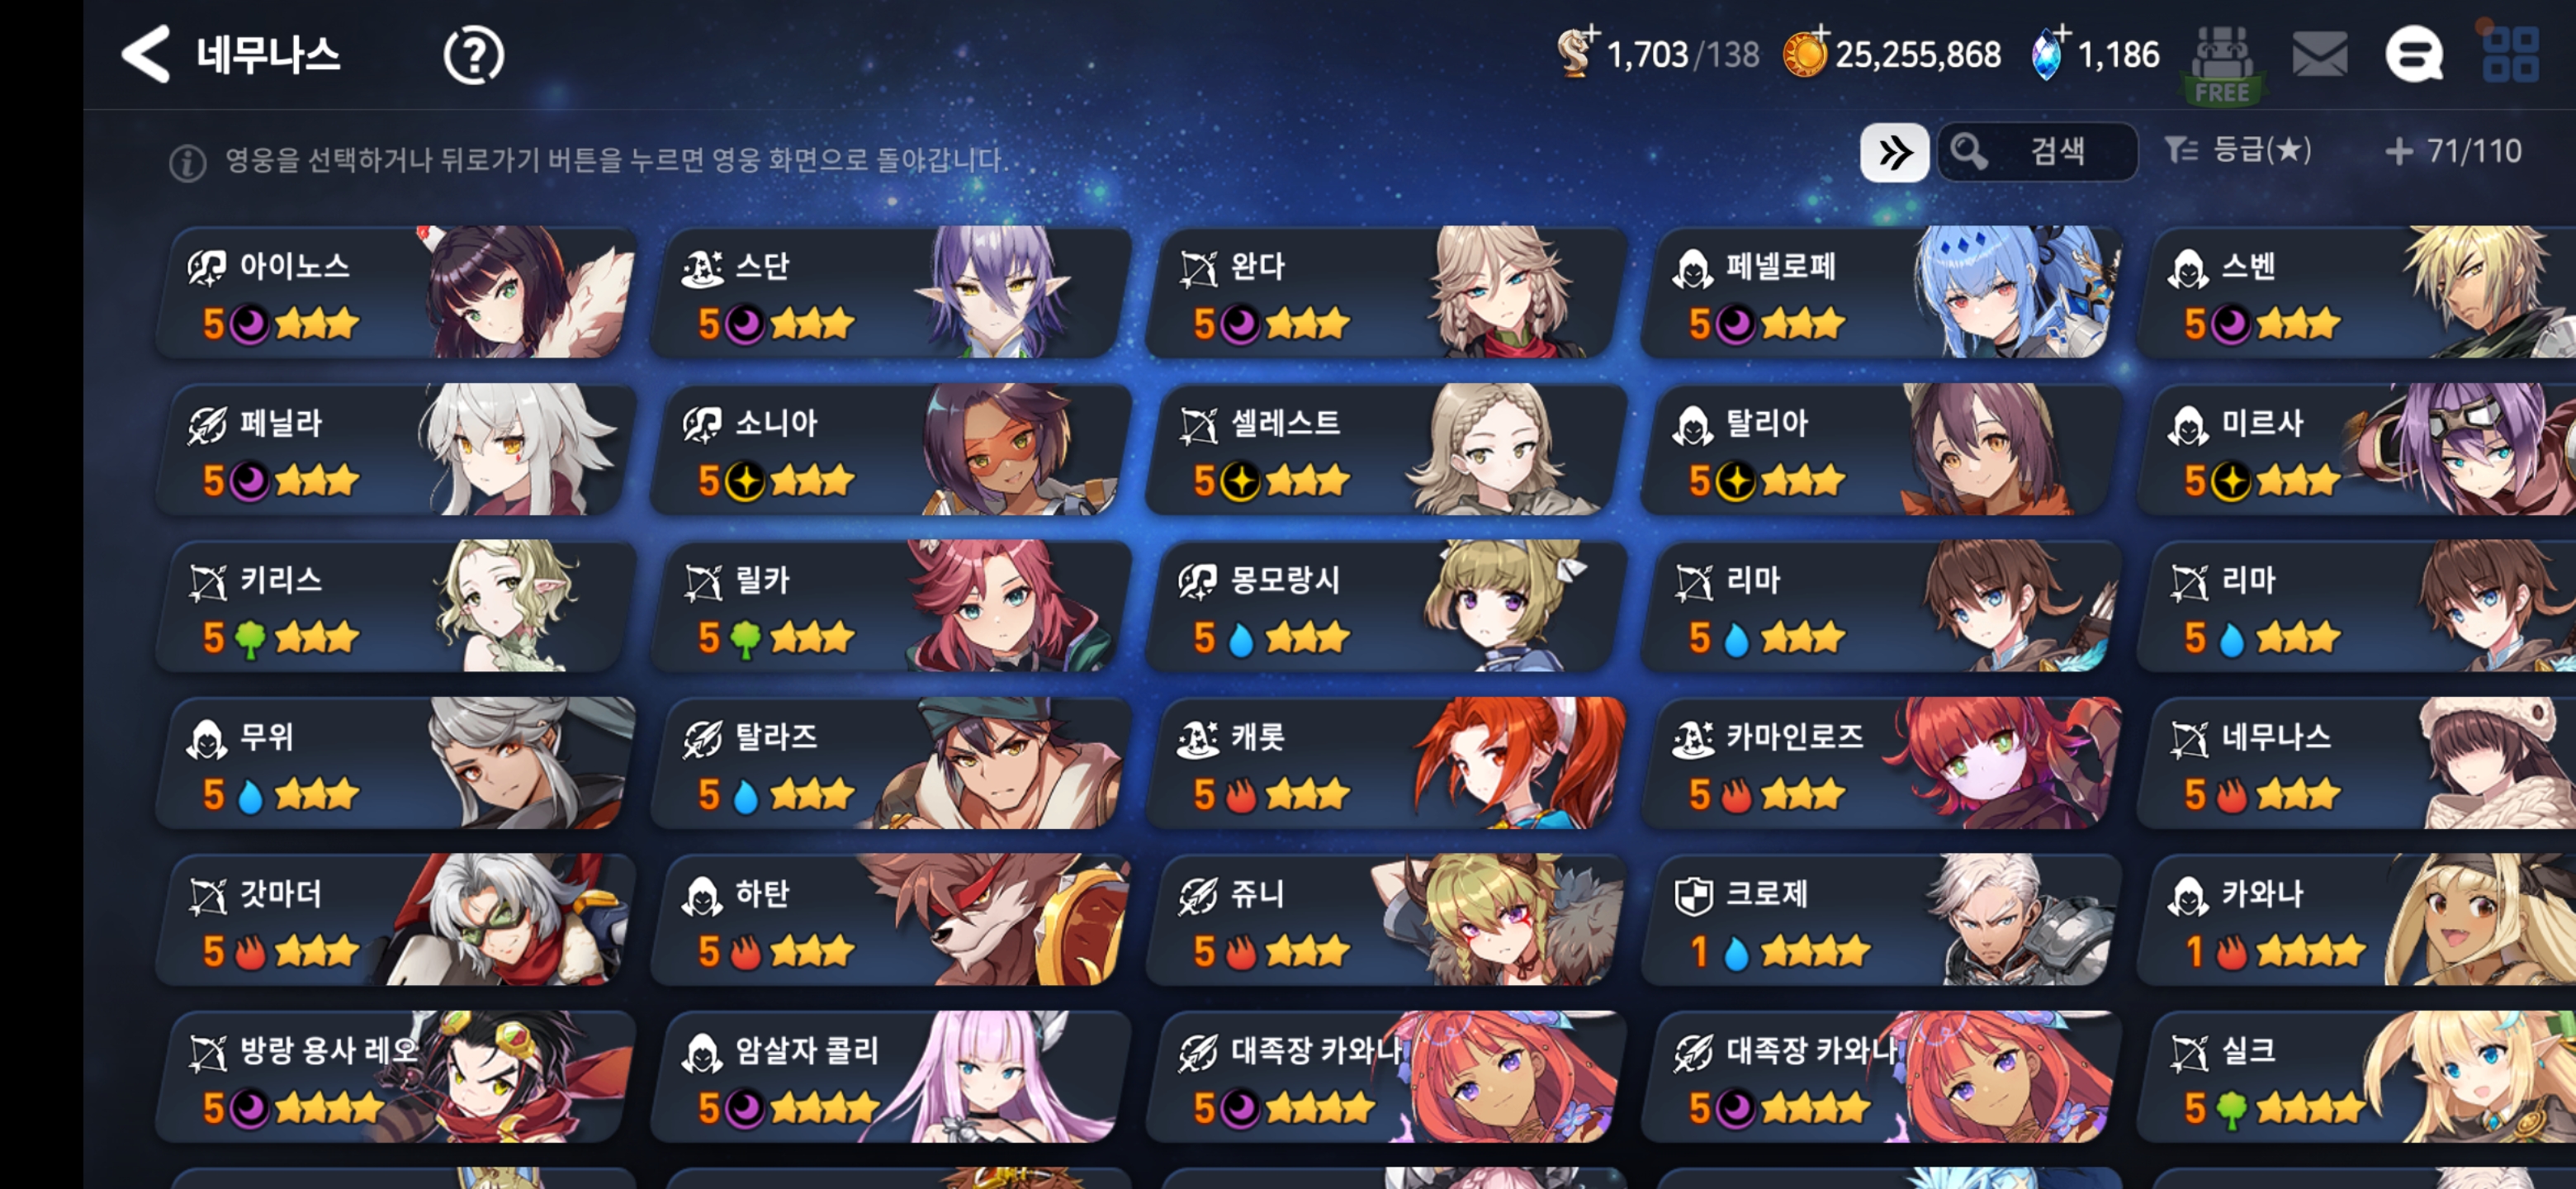Screen dimensions: 2576x1189
Task: Select the hero 아이노스 card
Action: pyautogui.click(x=397, y=292)
